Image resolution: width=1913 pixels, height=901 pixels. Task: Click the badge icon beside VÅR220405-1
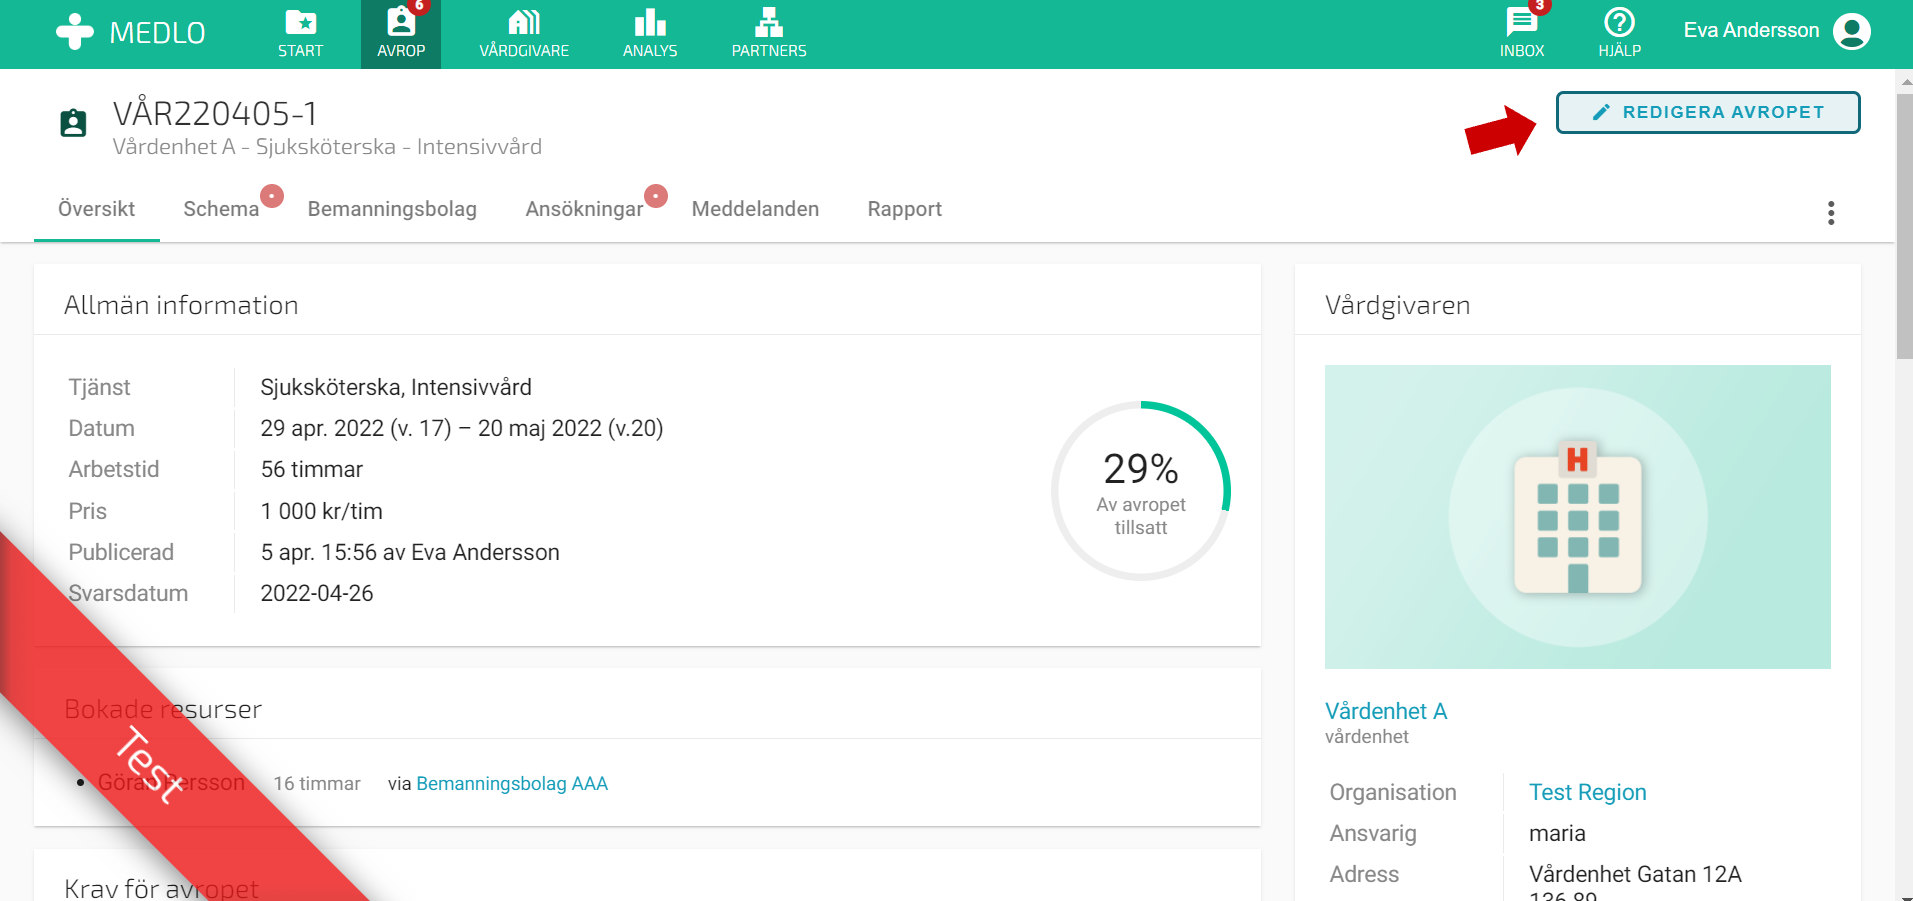click(x=73, y=123)
